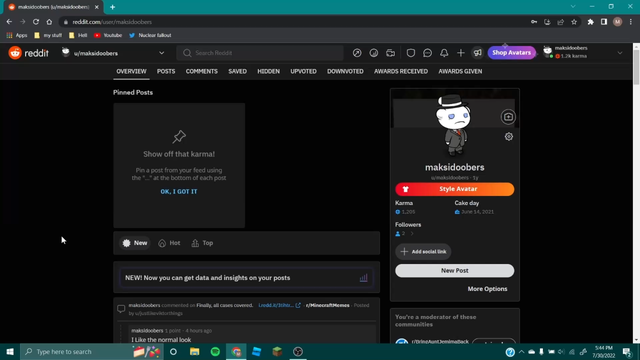Viewport: 640px width, 360px height.
Task: Open the UPVOTED tab
Action: point(303,71)
